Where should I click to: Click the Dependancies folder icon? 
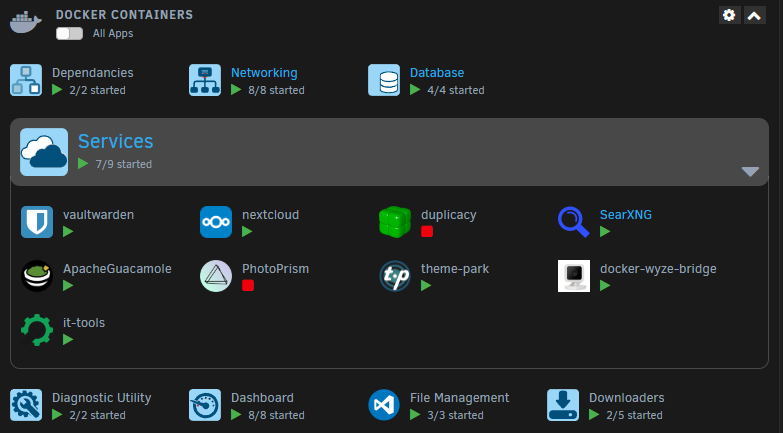[x=26, y=80]
